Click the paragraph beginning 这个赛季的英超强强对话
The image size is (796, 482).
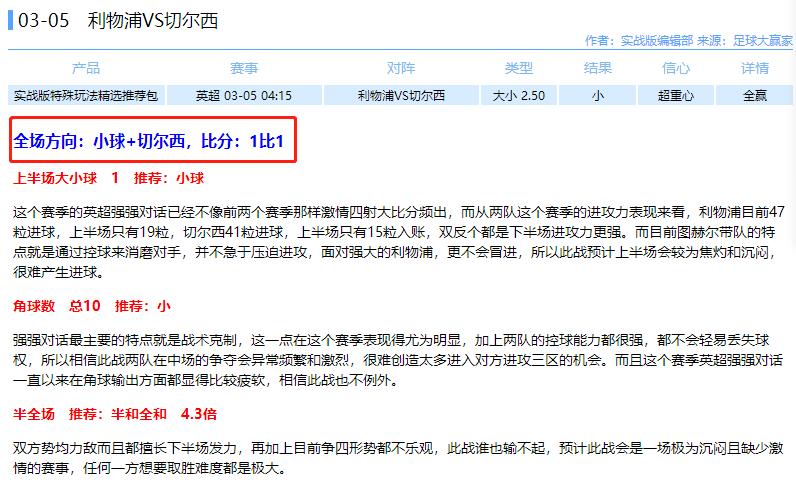[x=399, y=242]
